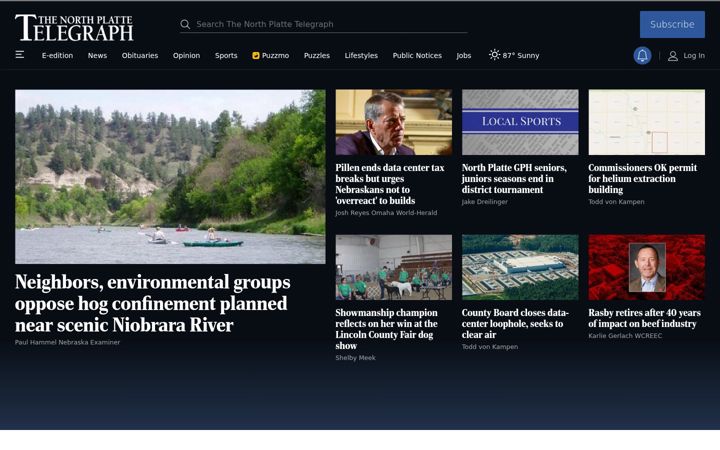Image resolution: width=720 pixels, height=450 pixels.
Task: Open the Puzzmo menu link
Action: [x=270, y=56]
